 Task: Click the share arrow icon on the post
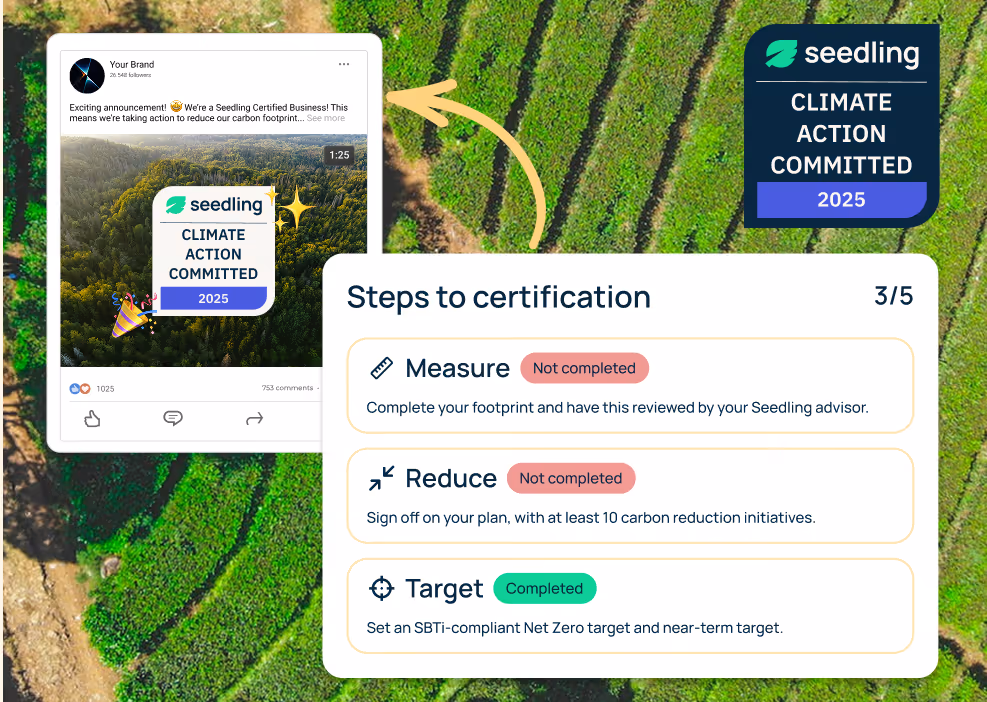255,419
